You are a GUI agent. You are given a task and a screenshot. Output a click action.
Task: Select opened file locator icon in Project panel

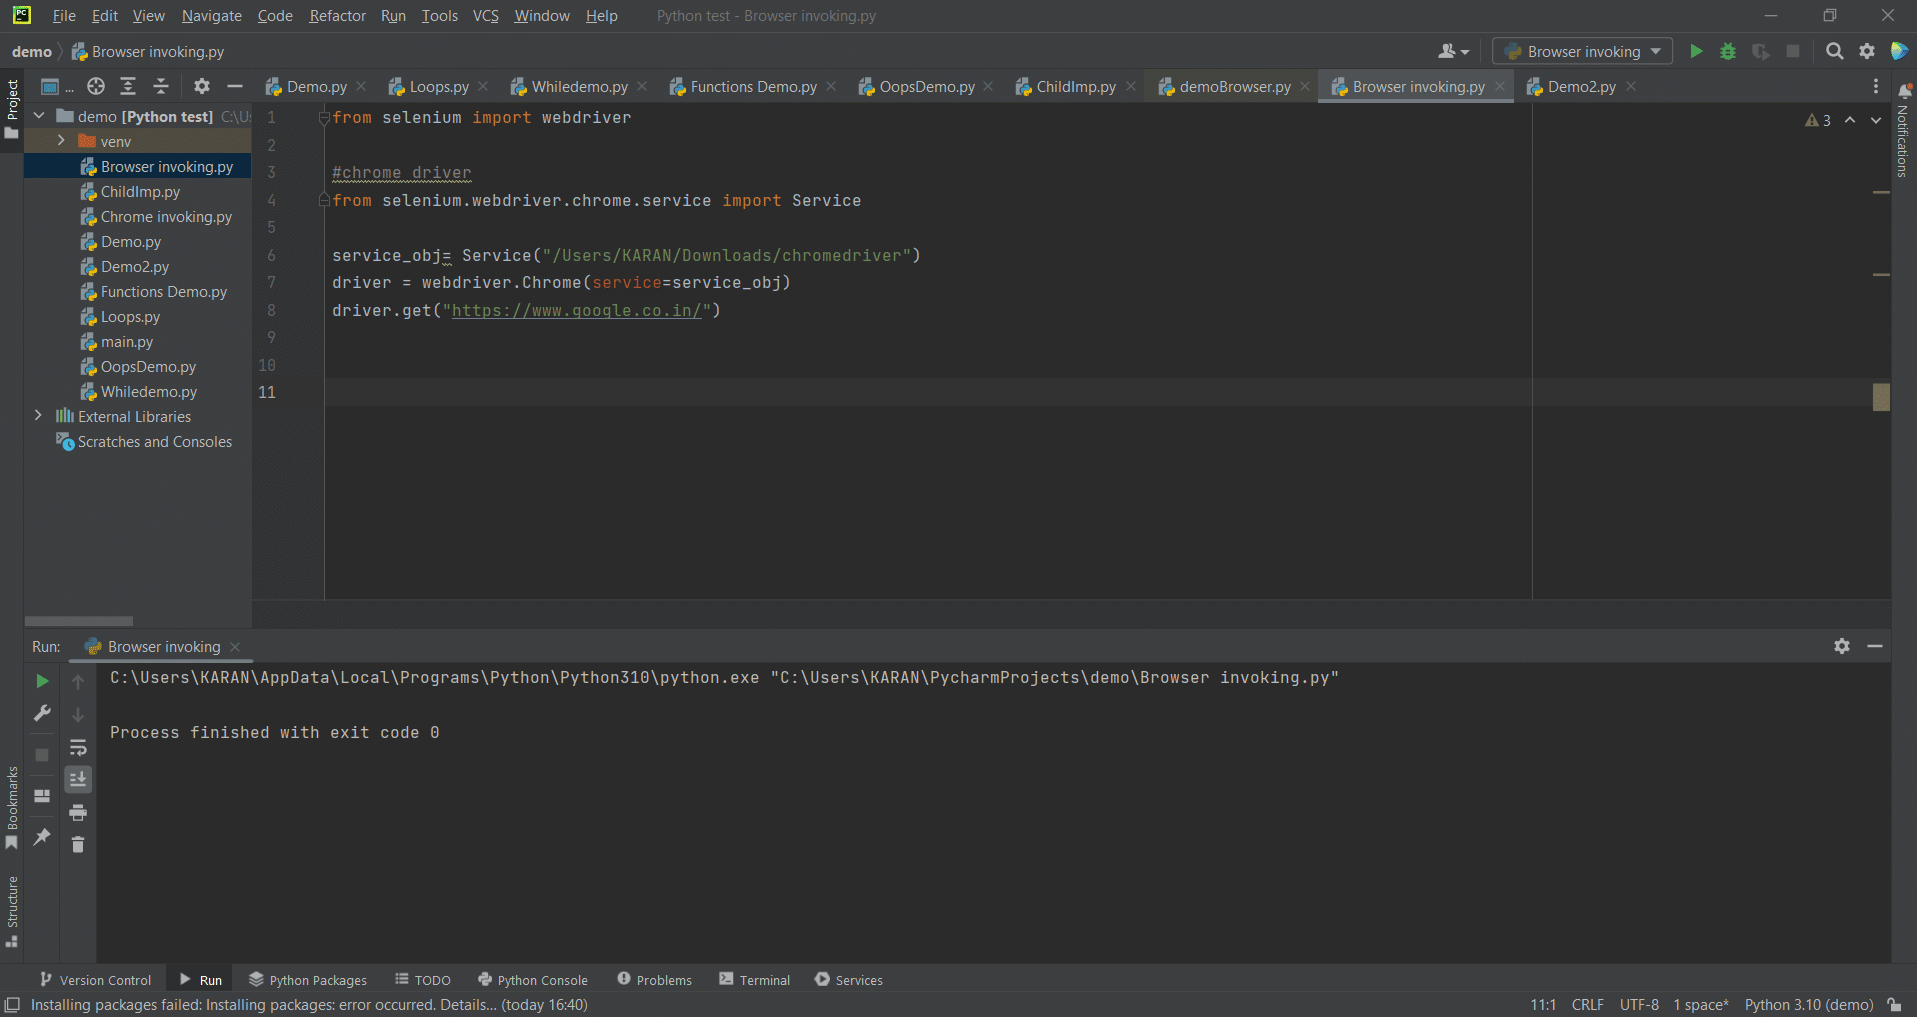point(96,86)
